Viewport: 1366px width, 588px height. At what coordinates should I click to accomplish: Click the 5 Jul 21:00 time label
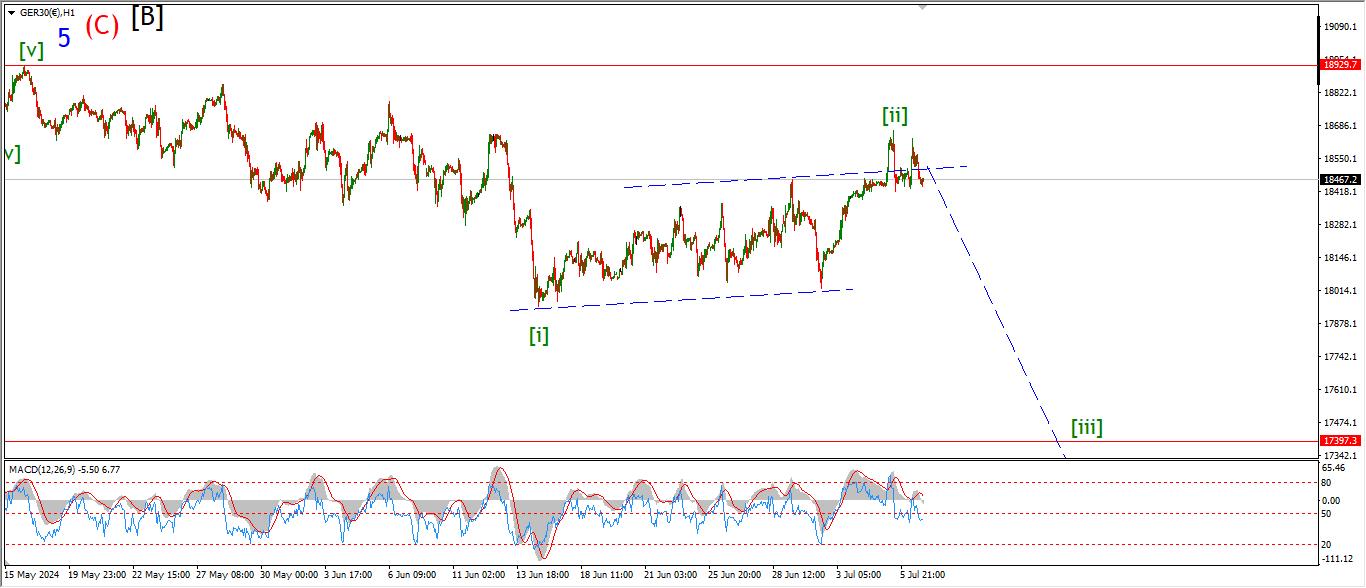(x=920, y=575)
